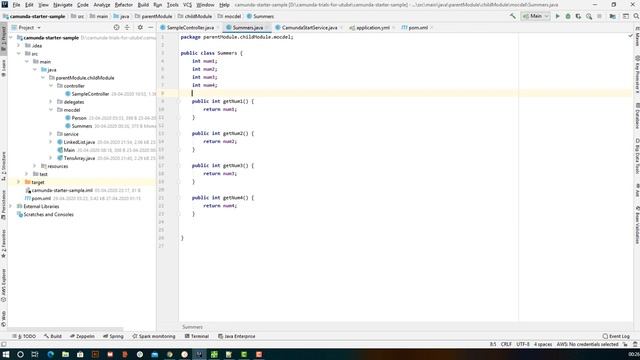
Task: Open Project panel gear settings
Action: coord(140,27)
